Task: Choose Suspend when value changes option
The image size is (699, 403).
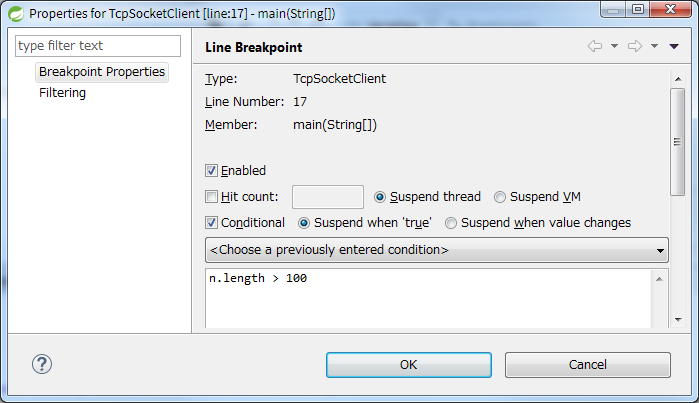Action: click(451, 223)
